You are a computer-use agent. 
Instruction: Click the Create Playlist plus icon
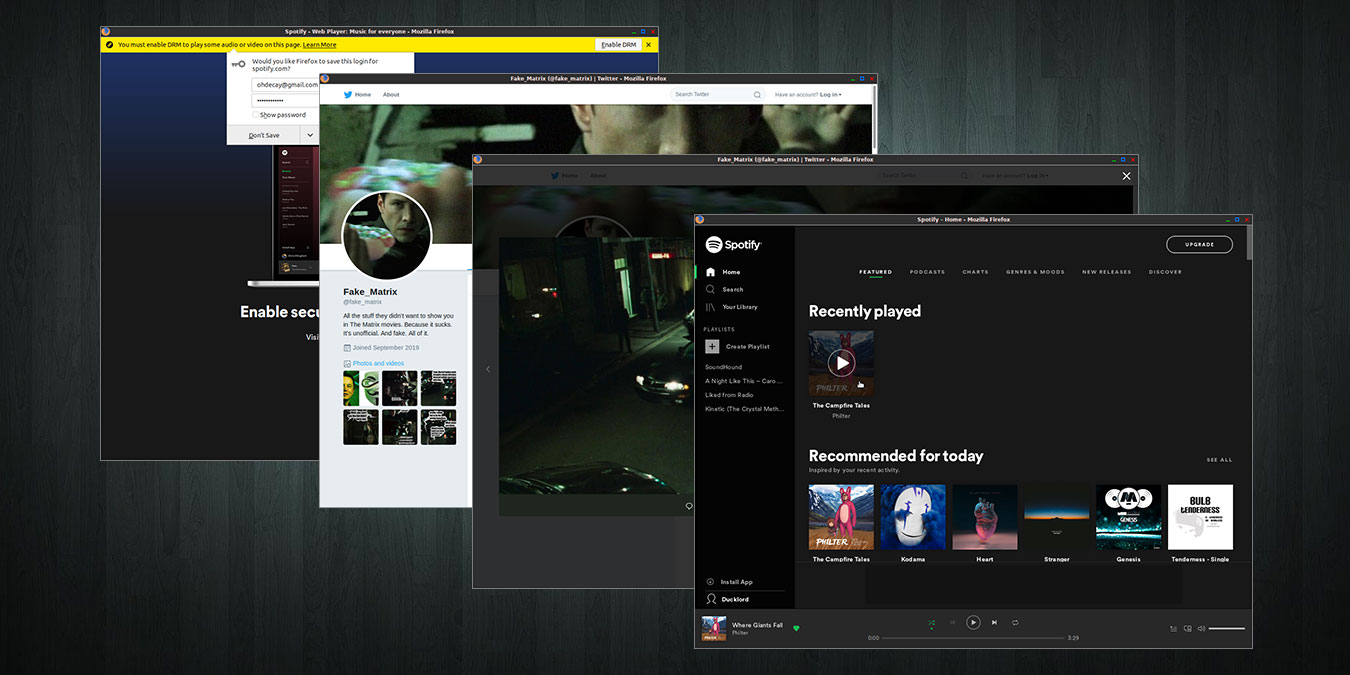(x=712, y=346)
